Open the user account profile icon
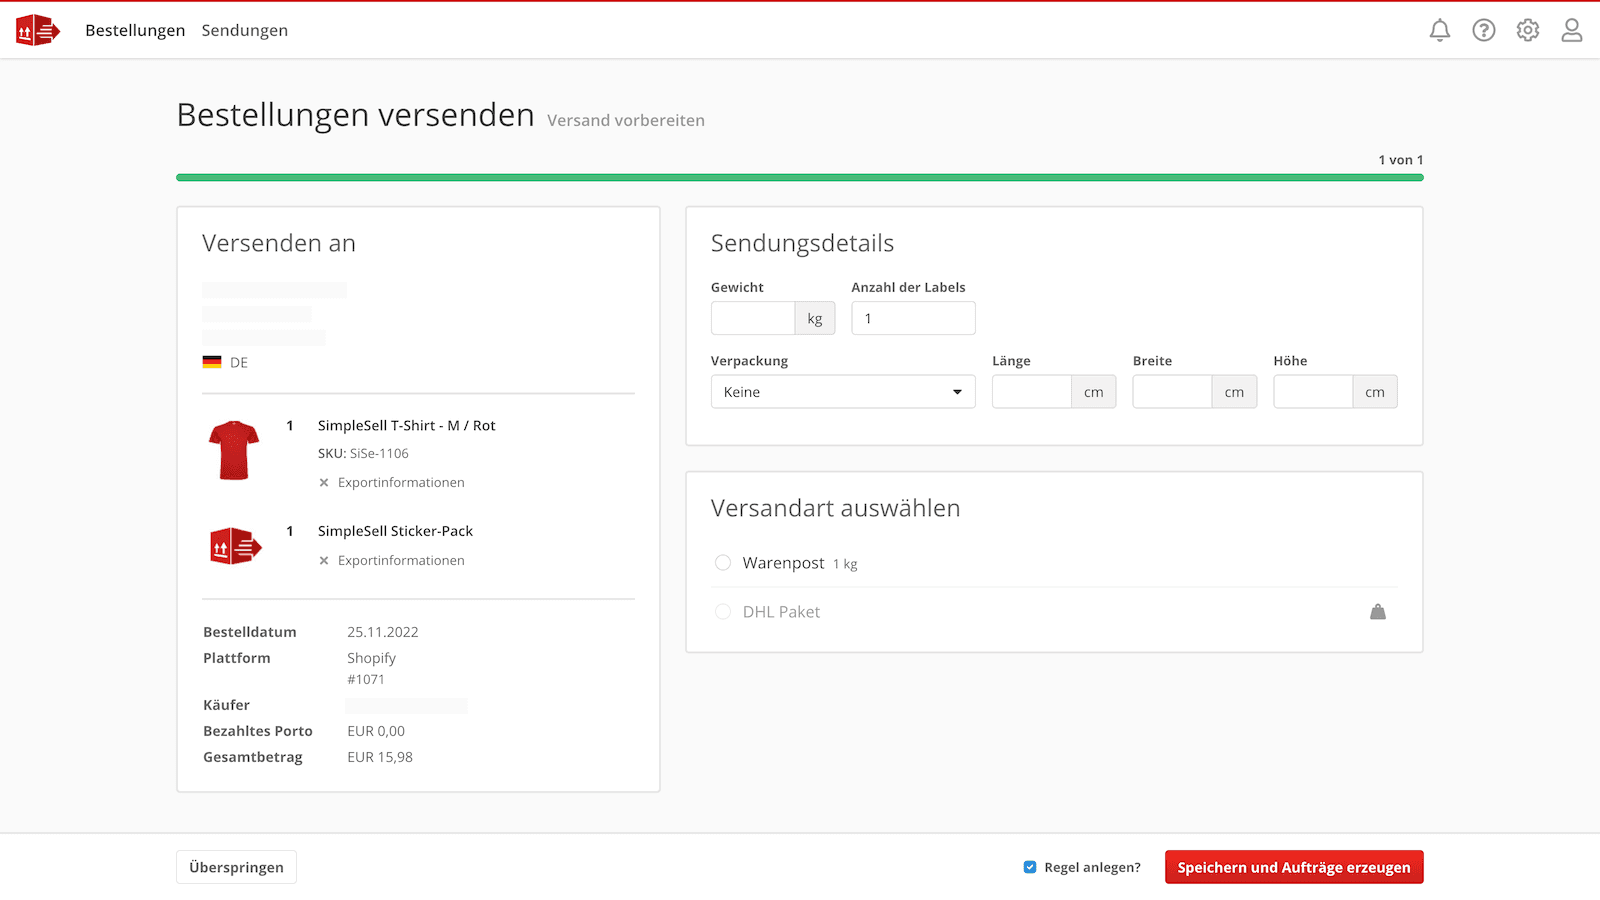The image size is (1600, 900). [1572, 30]
